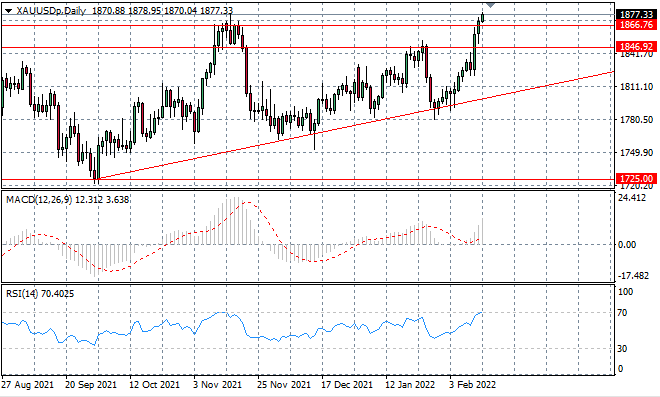Click the RSI 30 level label
Screen dimensions: 660x397
pos(622,349)
